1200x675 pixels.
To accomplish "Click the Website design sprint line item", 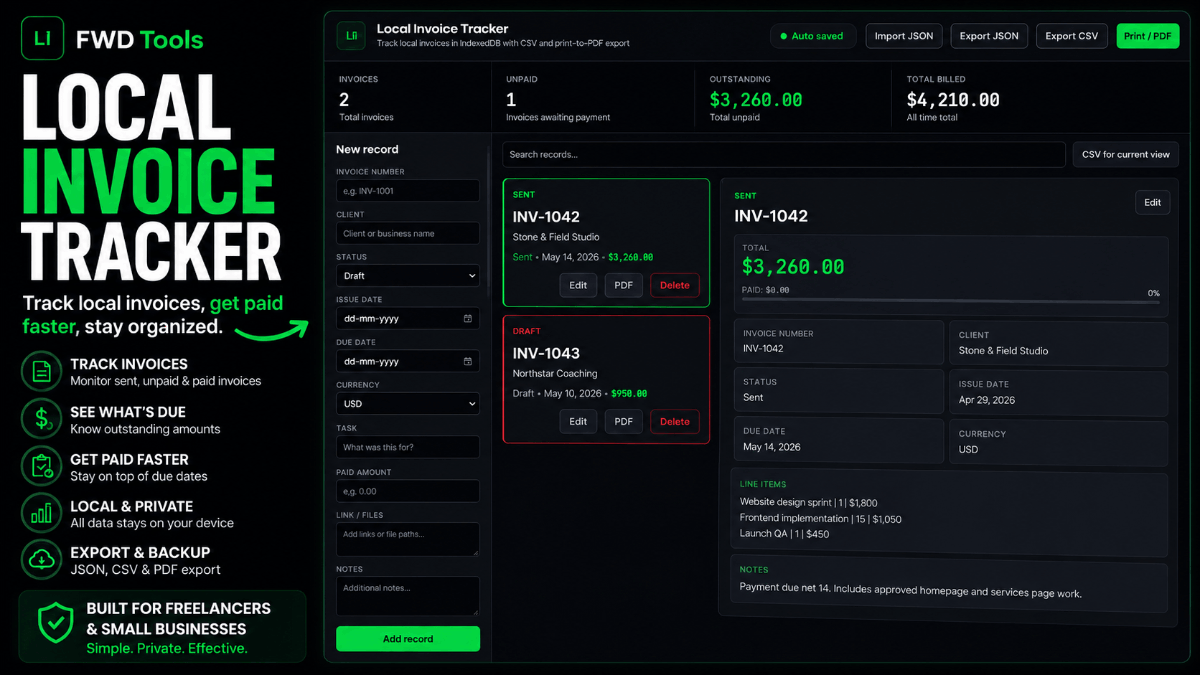I will (809, 502).
